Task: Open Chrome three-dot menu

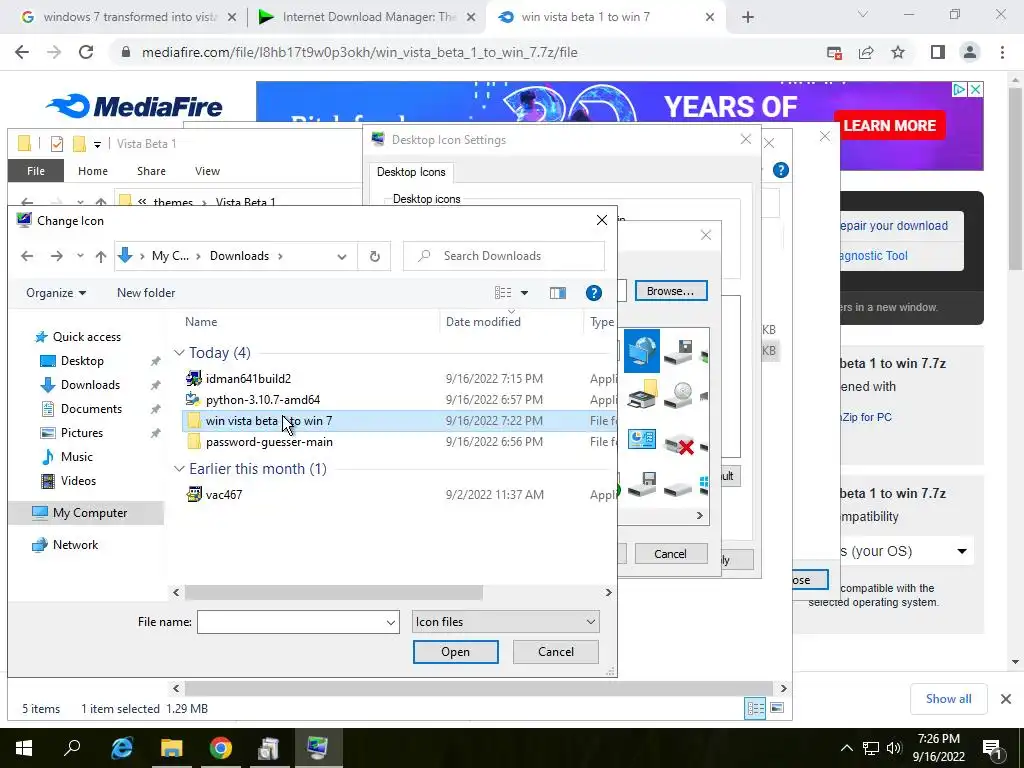Action: click(1002, 52)
